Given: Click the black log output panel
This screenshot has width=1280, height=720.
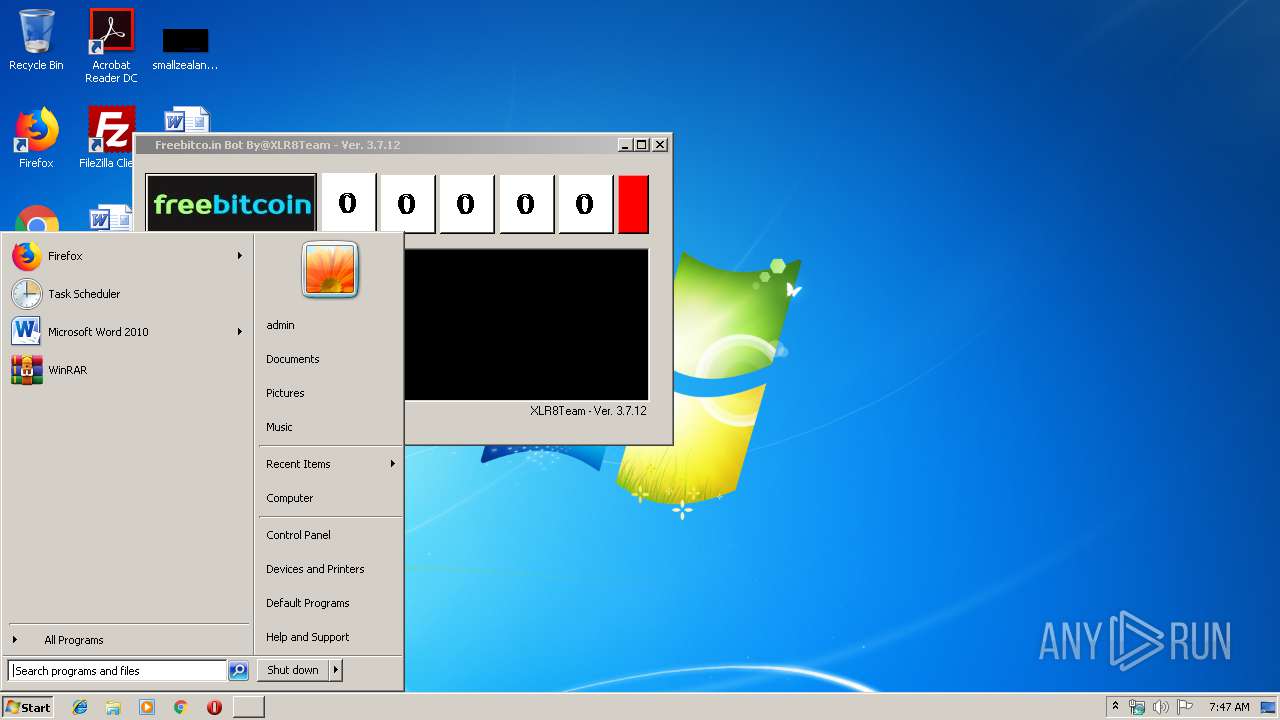Looking at the screenshot, I should click(x=526, y=325).
